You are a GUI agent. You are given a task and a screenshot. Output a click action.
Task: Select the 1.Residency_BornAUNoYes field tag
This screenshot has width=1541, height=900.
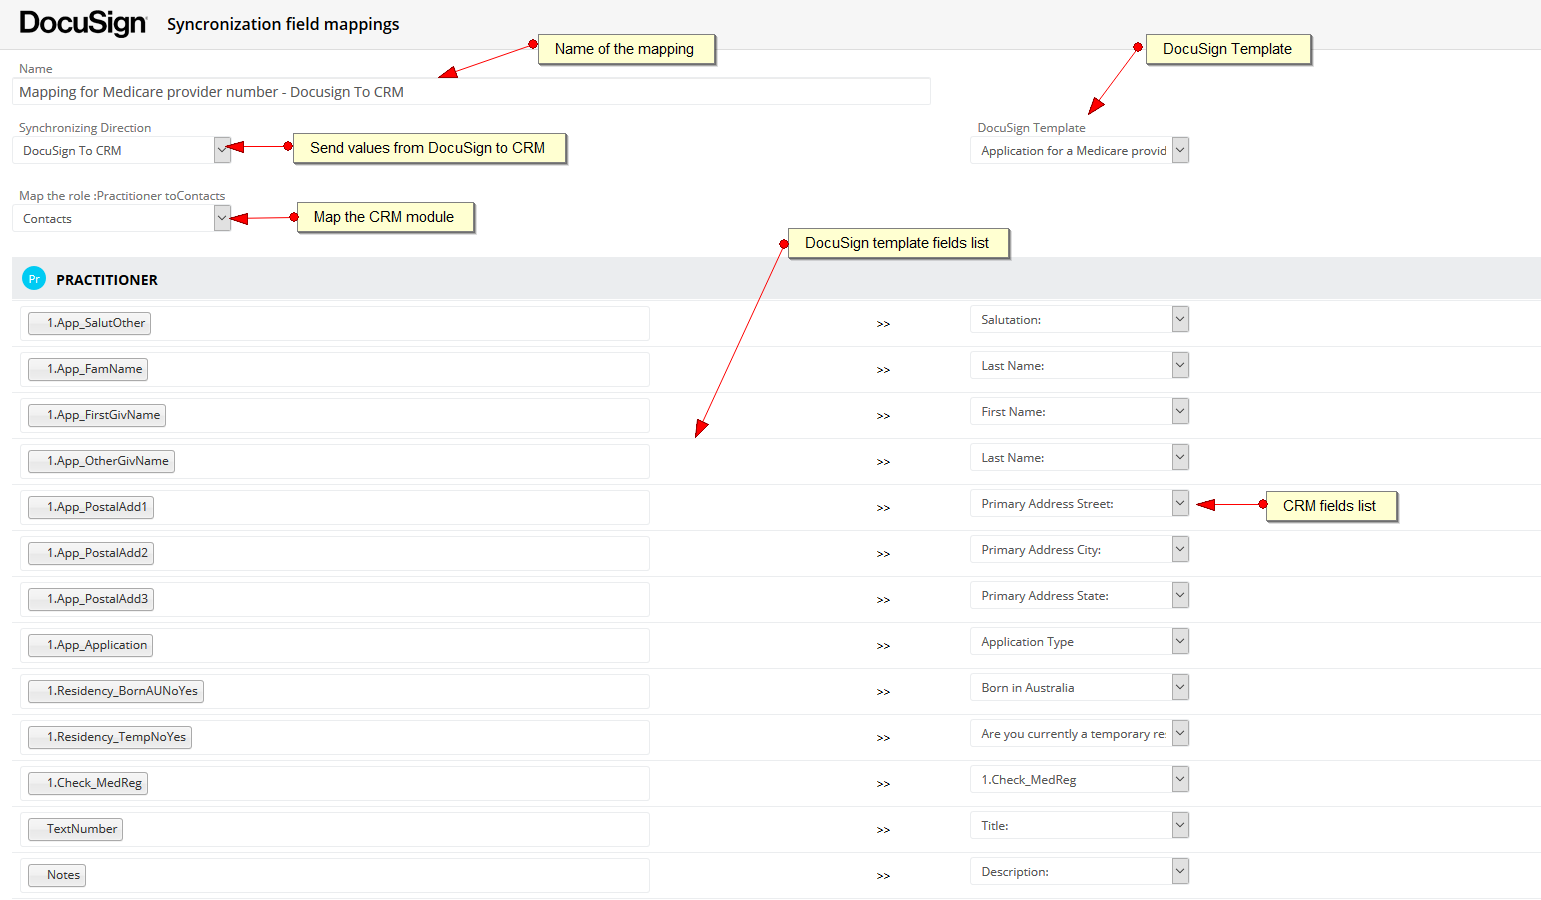116,691
